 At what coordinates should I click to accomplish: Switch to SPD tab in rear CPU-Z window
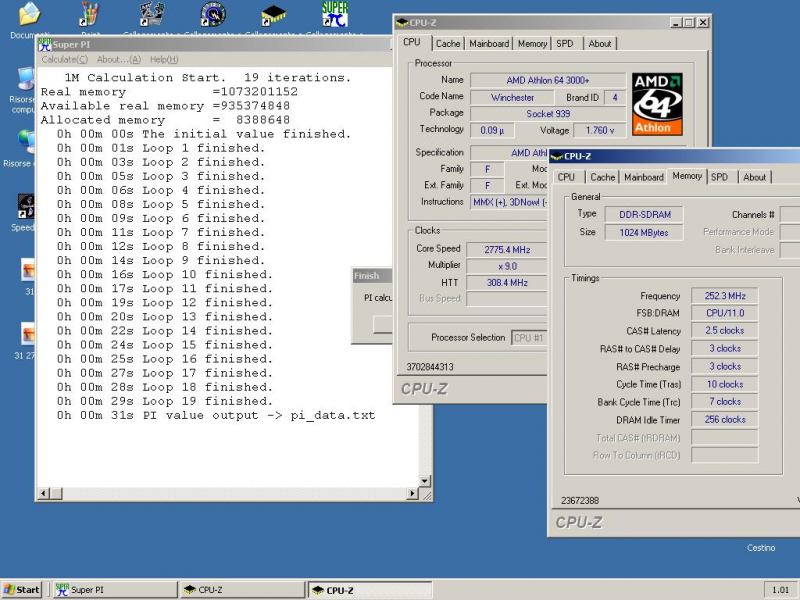(x=565, y=44)
